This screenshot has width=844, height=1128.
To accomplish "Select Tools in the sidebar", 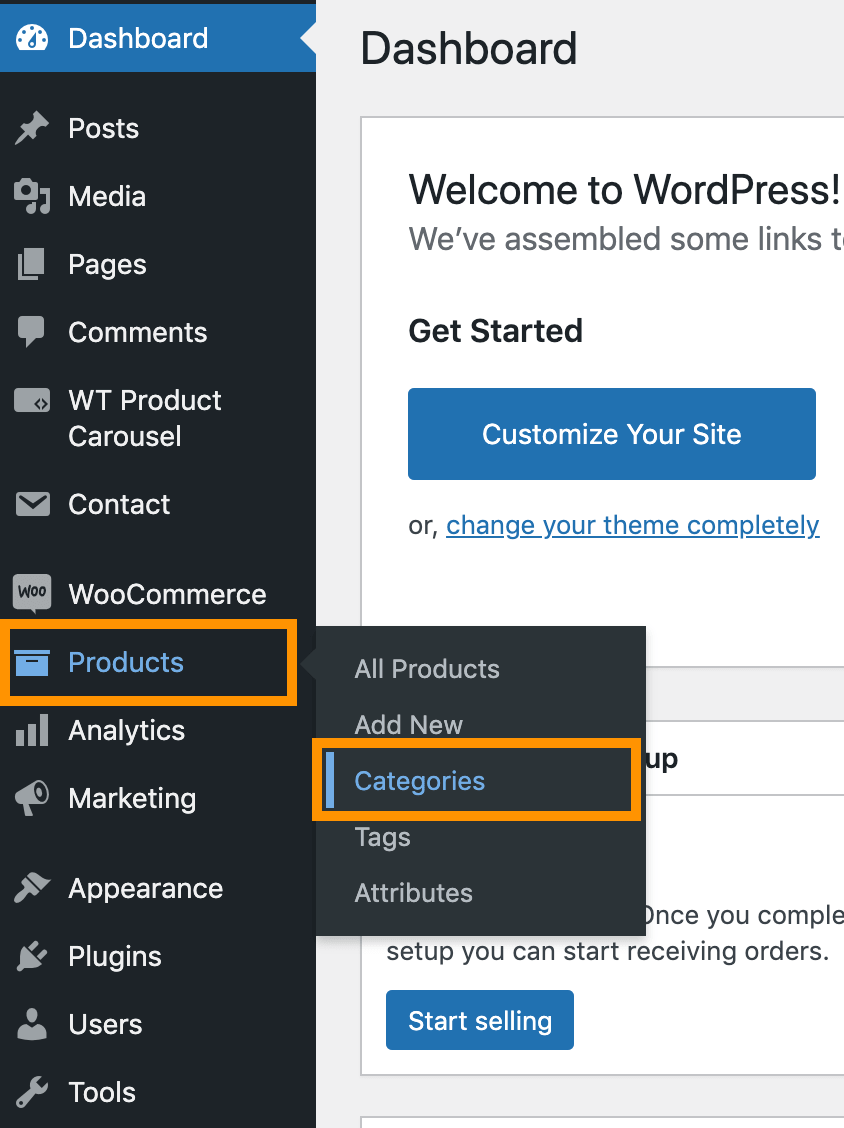I will (x=158, y=1092).
